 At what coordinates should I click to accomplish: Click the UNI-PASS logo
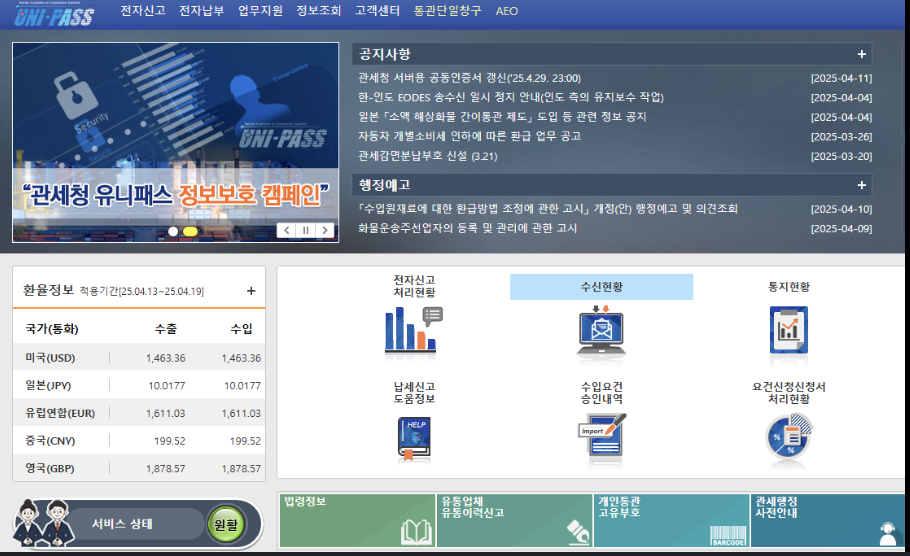54,15
